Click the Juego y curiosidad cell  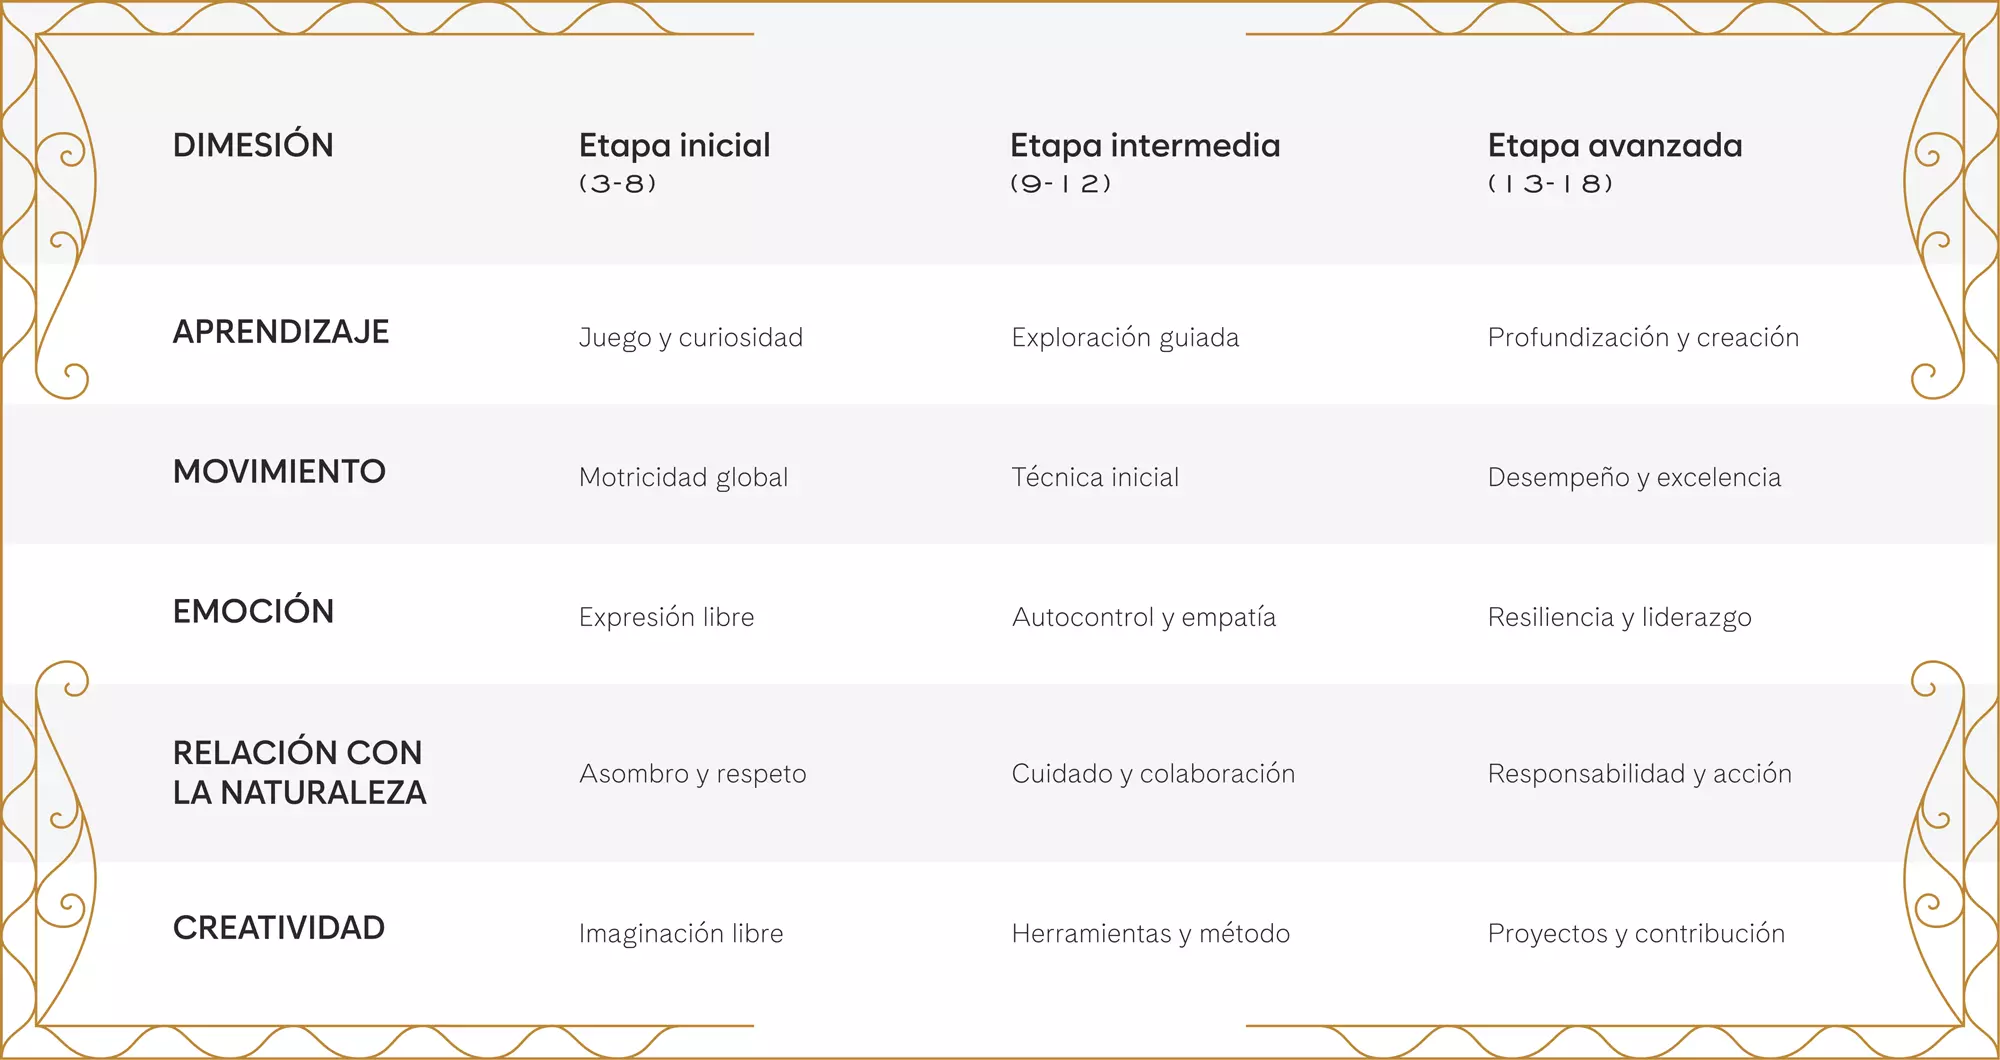(690, 338)
